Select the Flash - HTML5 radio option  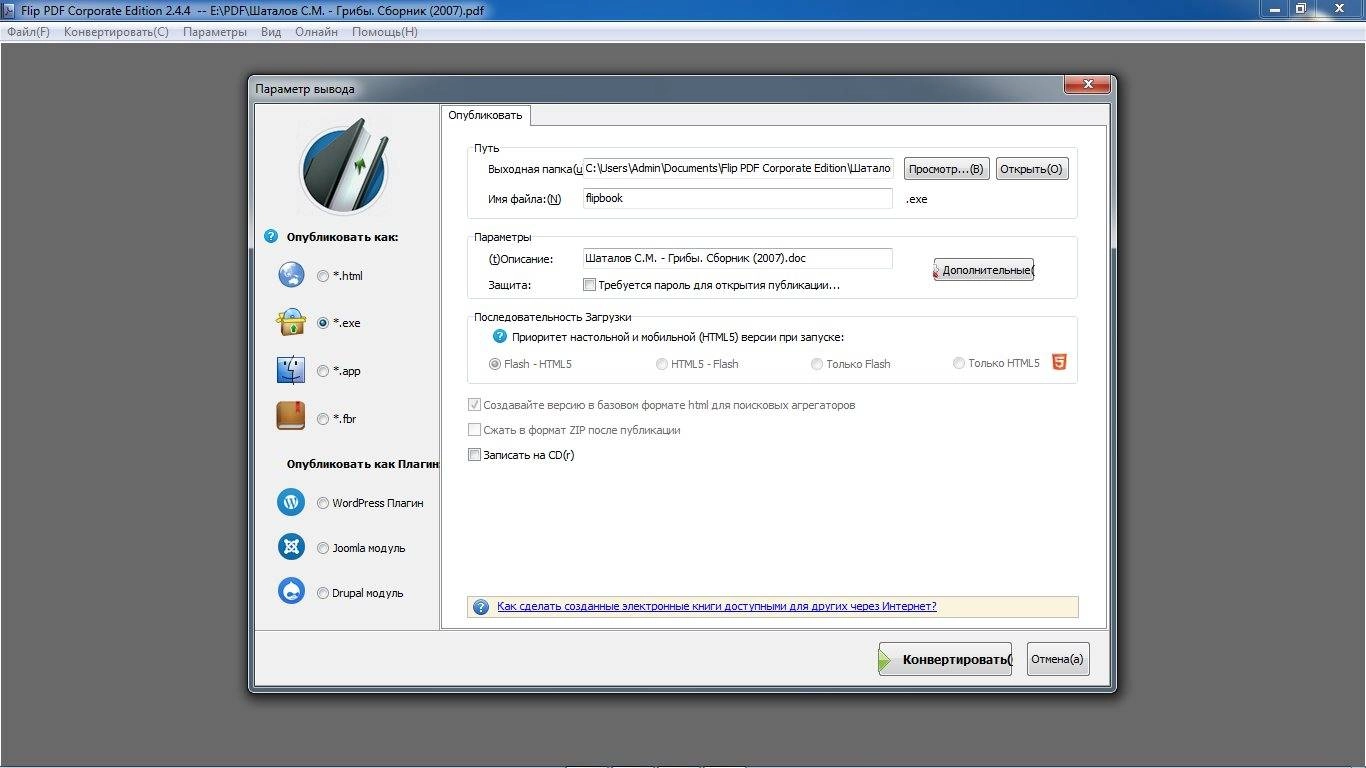(495, 364)
